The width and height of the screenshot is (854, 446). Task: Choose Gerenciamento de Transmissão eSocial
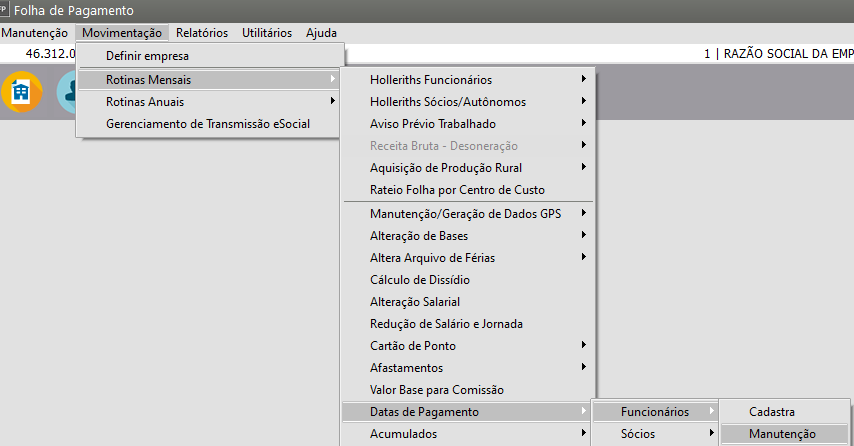click(x=208, y=124)
